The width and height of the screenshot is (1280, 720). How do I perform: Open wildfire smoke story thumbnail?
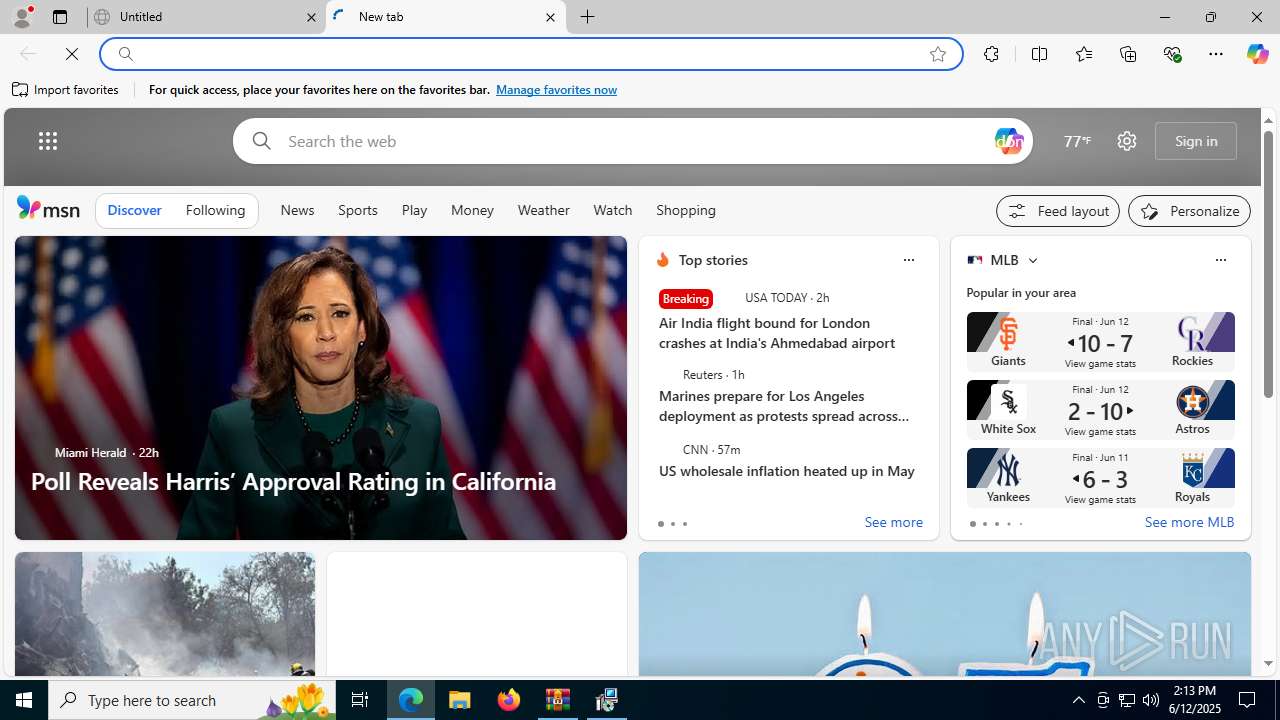point(165,614)
